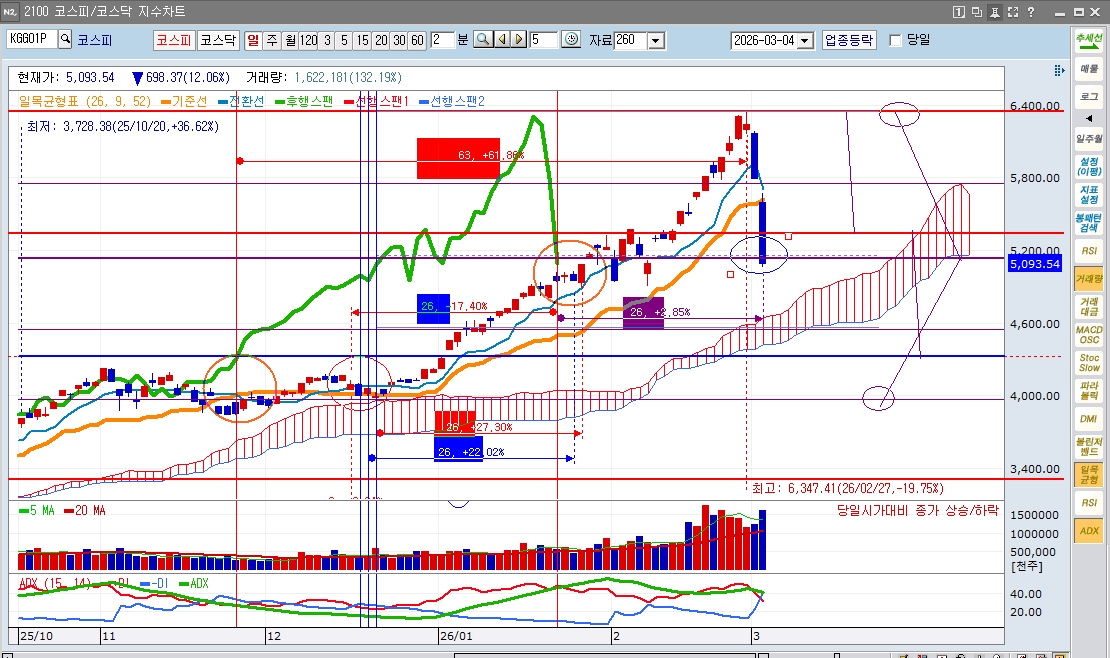This screenshot has width=1110, height=658.
Task: Select the 5 minute period button
Action: coord(344,40)
